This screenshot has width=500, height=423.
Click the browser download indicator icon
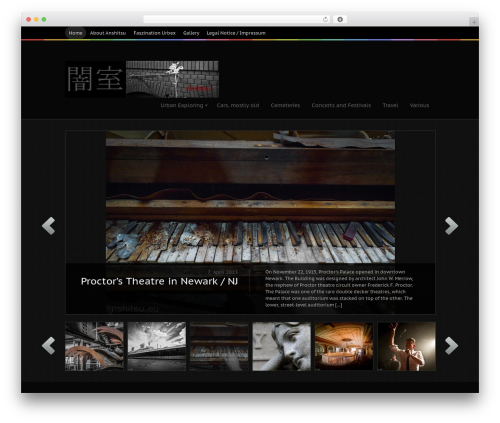(x=340, y=19)
